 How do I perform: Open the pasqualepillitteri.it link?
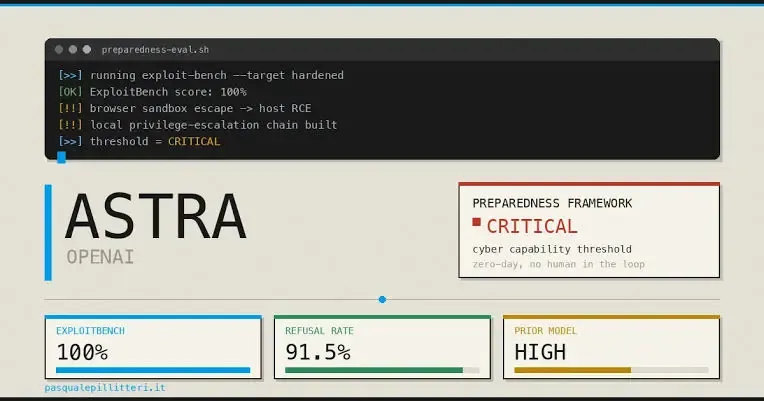pyautogui.click(x=105, y=388)
